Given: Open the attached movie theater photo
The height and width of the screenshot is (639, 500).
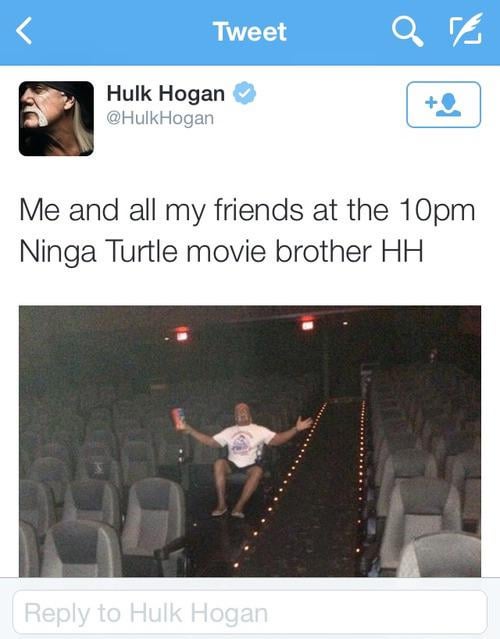Looking at the screenshot, I should (250, 441).
